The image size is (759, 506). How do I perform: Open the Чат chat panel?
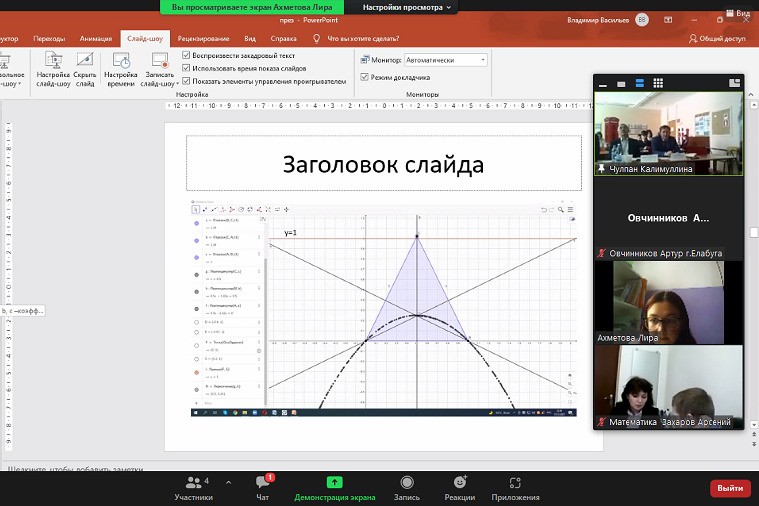click(262, 487)
